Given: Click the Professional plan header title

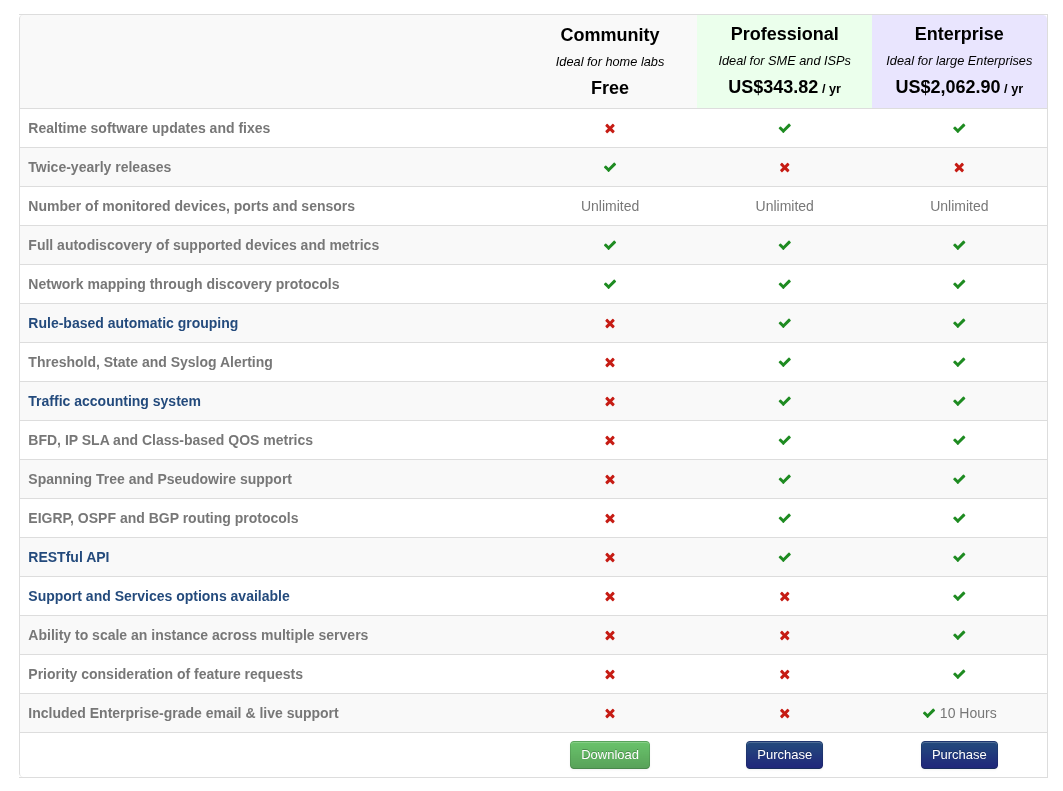Looking at the screenshot, I should (x=784, y=34).
